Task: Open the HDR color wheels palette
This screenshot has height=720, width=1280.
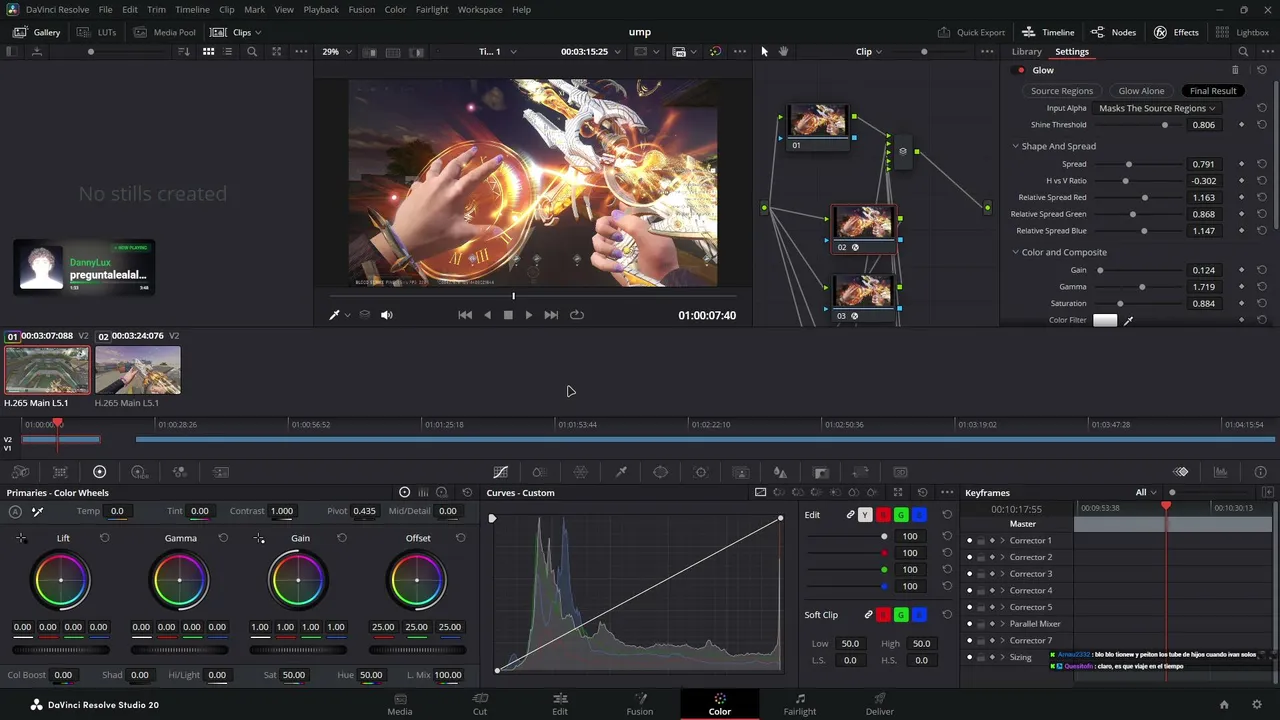Action: pyautogui.click(x=139, y=472)
